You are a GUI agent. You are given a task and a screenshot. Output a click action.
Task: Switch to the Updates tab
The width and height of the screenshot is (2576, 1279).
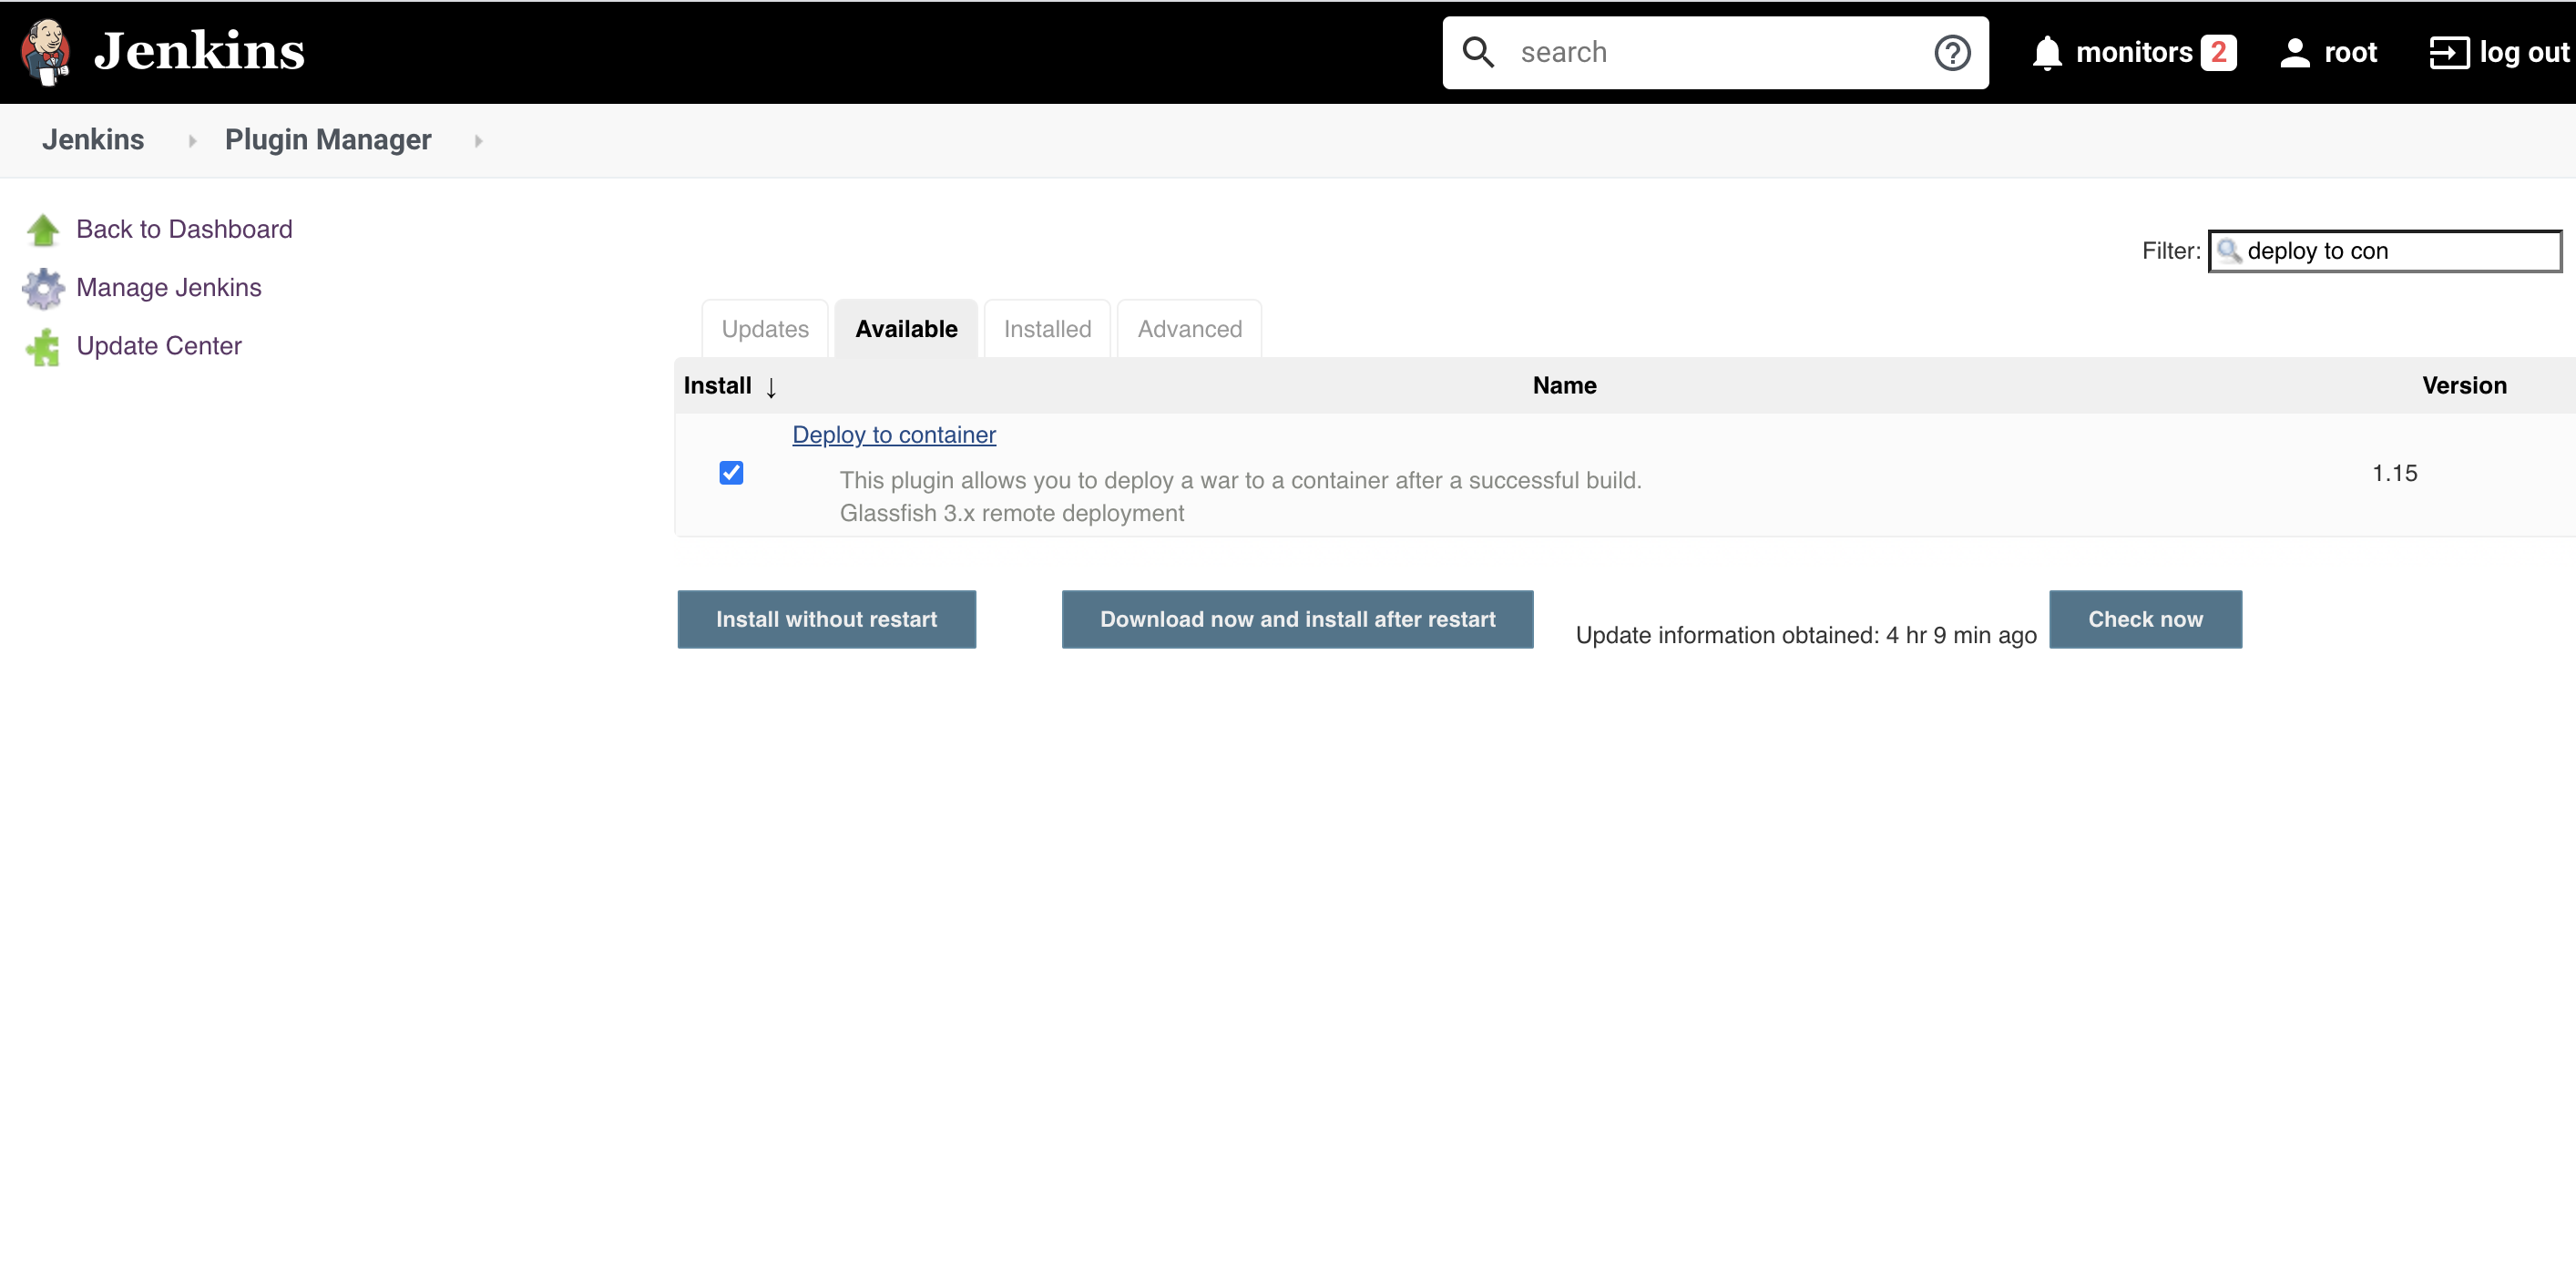765,329
